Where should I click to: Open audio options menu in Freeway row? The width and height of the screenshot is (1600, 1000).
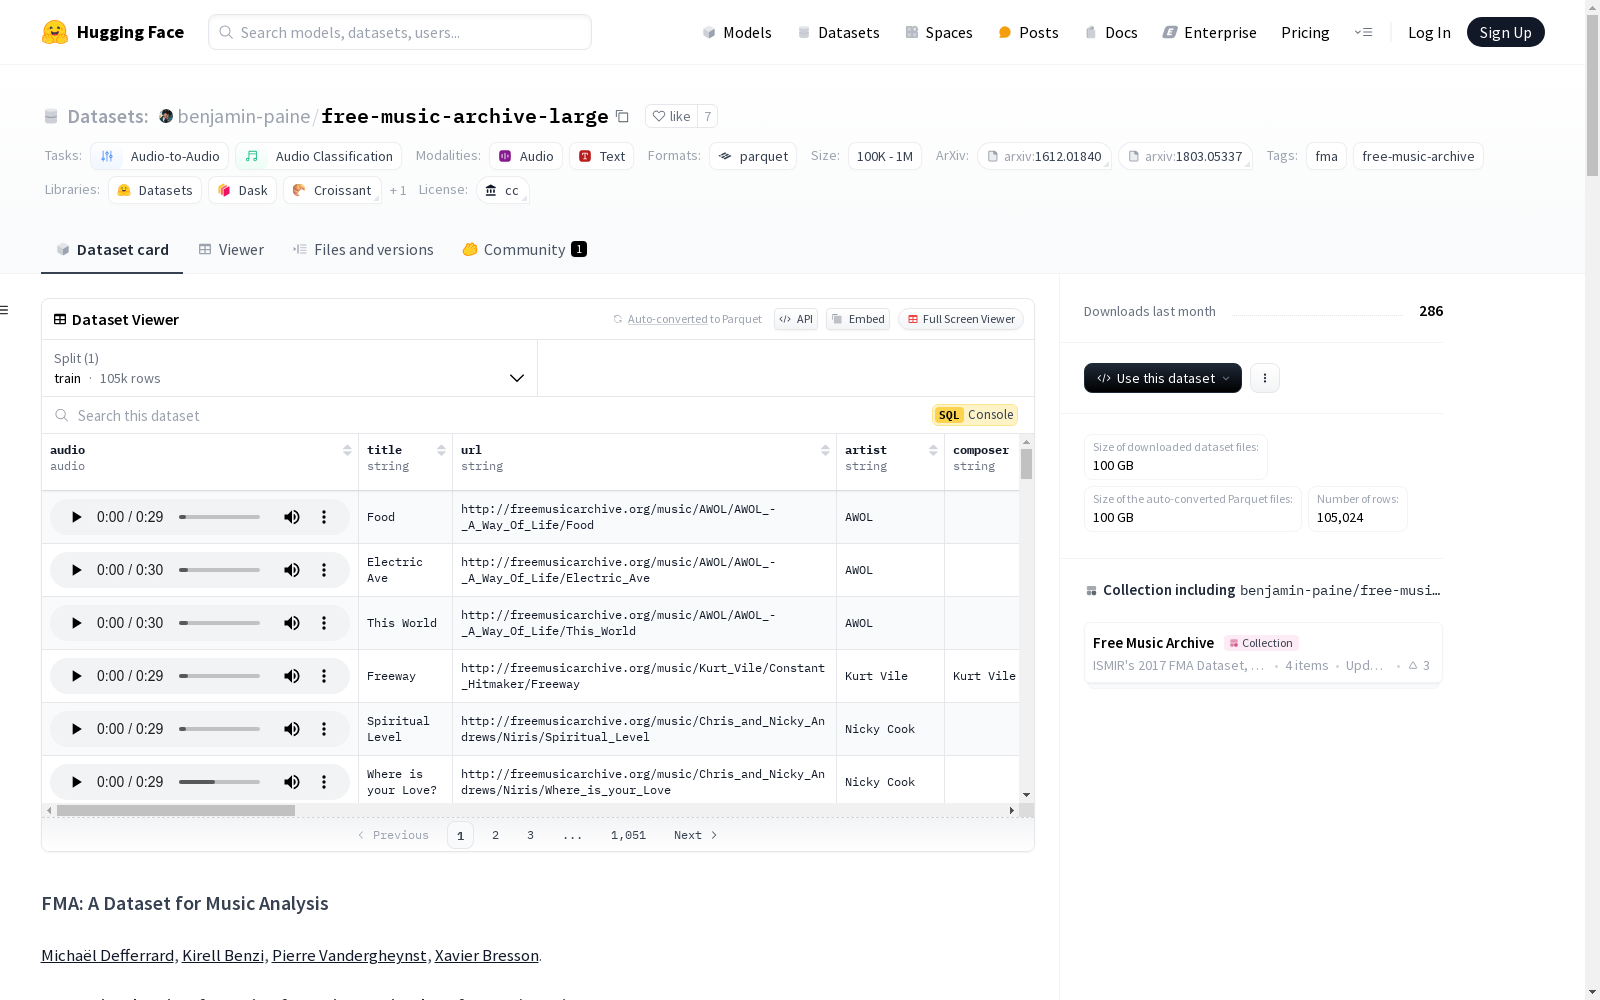pyautogui.click(x=324, y=676)
